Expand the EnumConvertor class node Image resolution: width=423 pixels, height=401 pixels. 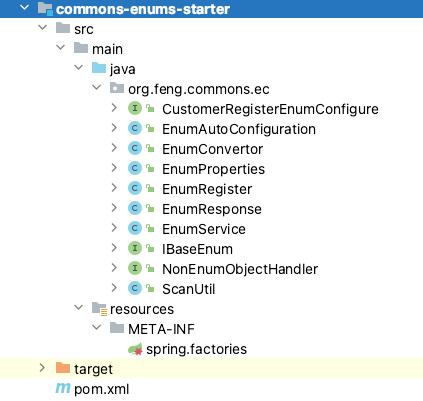click(x=114, y=148)
